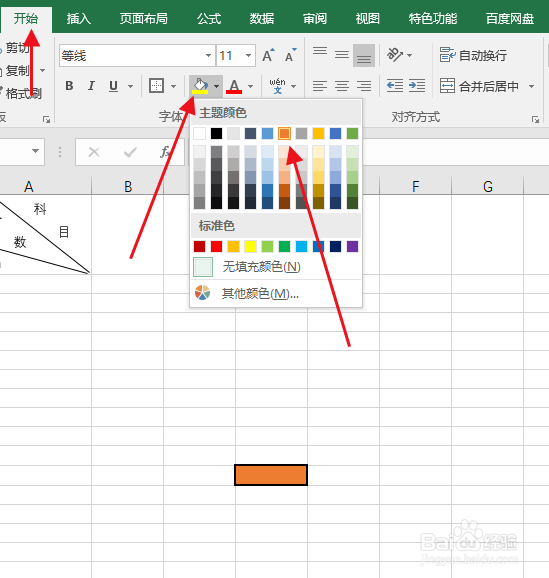The image size is (549, 578).
Task: Select the orange filled cell
Action: [271, 475]
